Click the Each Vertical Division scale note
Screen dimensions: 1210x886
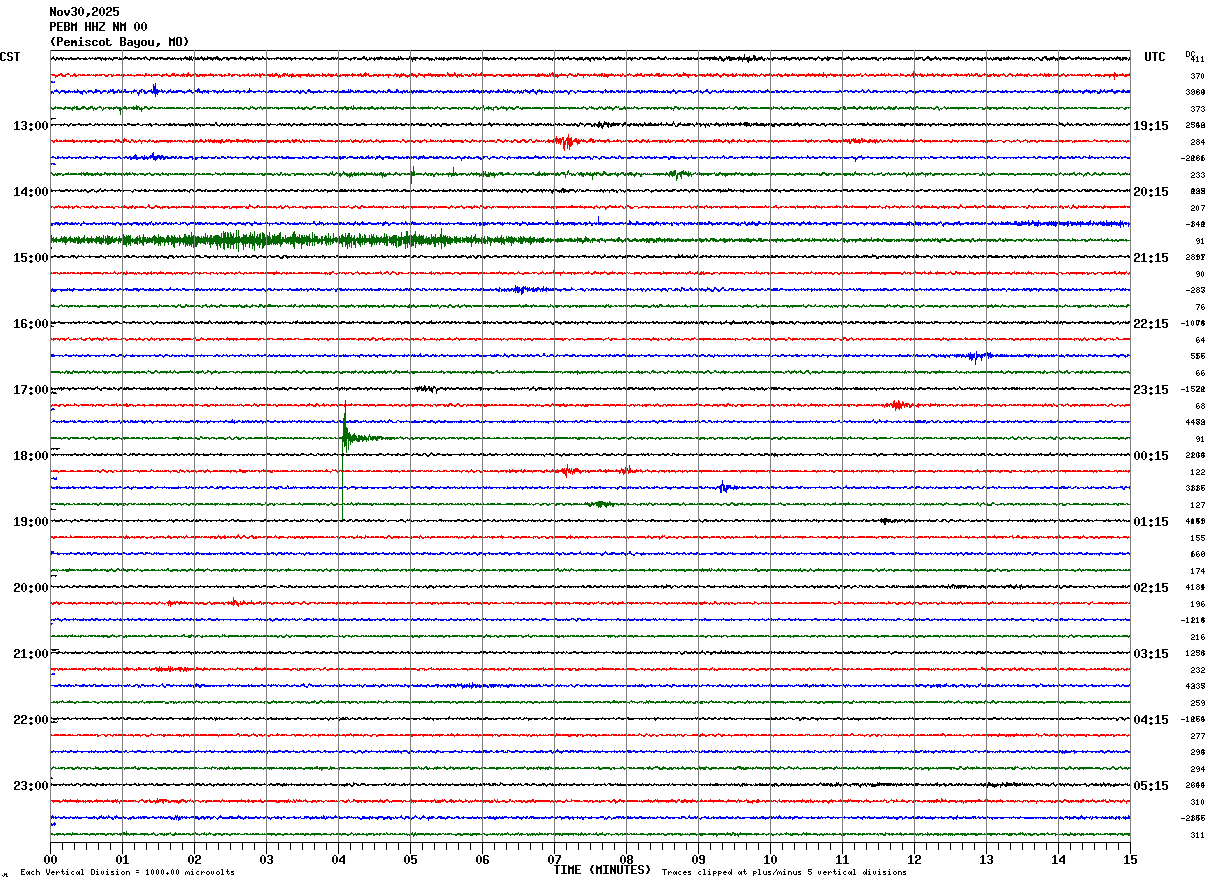(127, 873)
